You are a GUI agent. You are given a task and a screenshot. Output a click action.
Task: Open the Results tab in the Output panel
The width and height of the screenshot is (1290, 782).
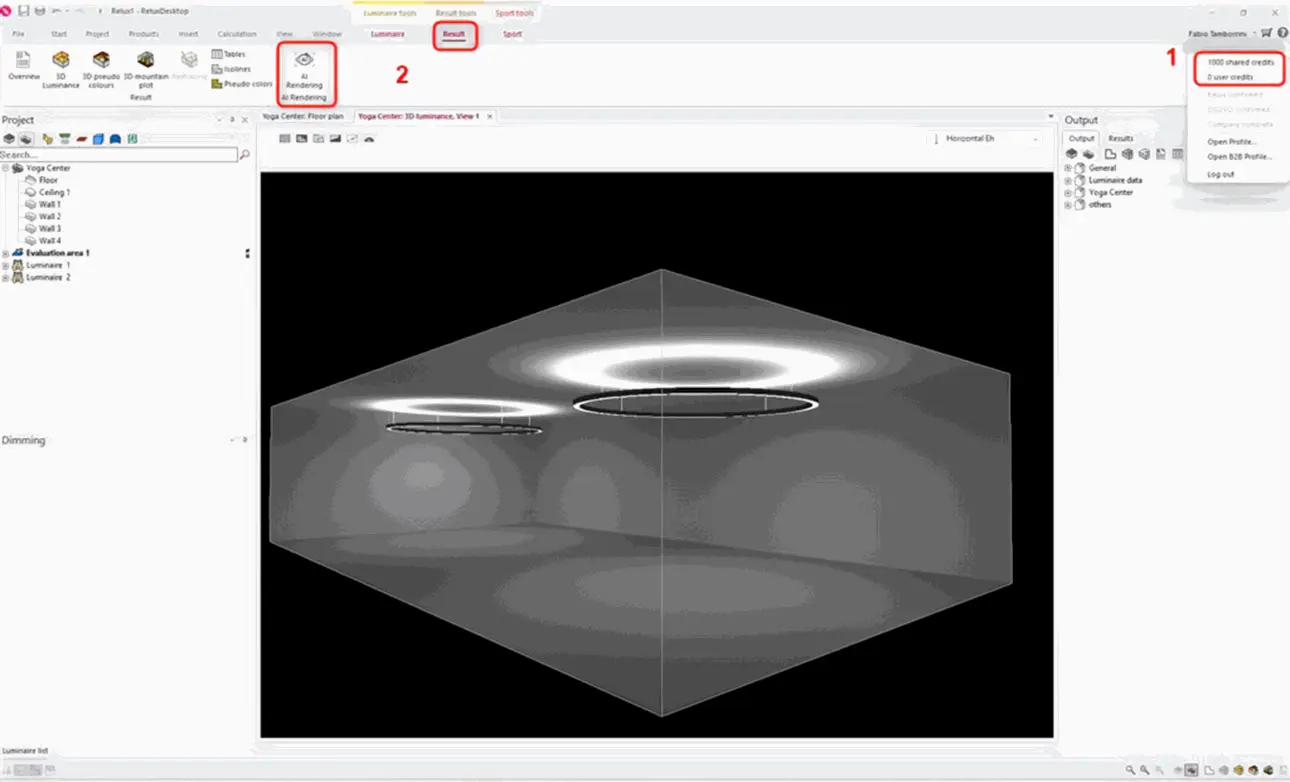(1121, 138)
